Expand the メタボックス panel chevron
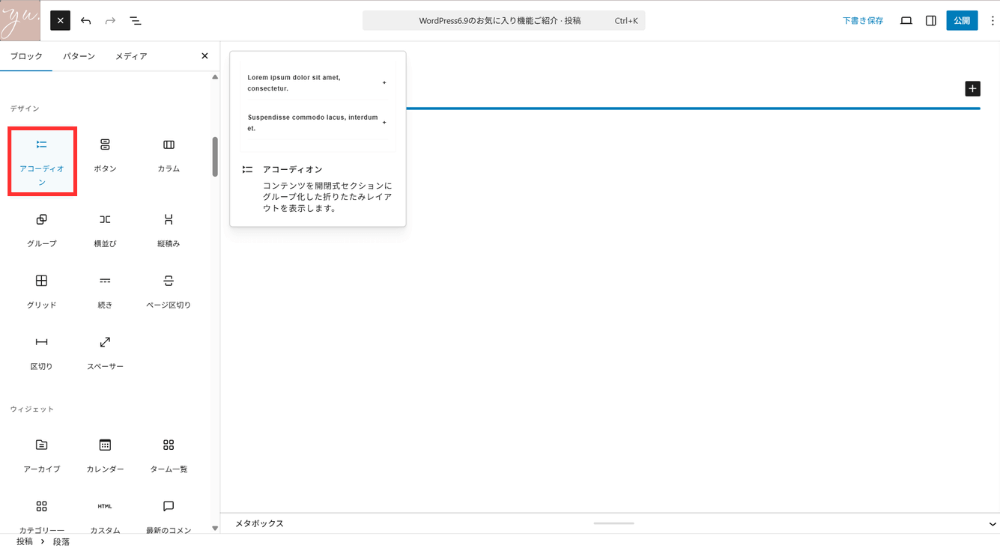This screenshot has height=550, width=1000. pos(991,524)
